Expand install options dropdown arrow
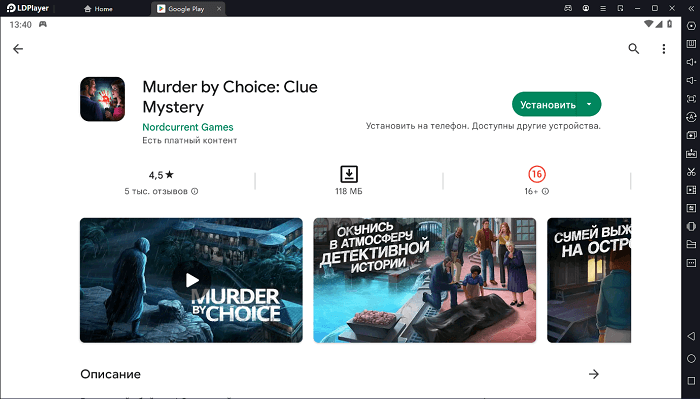 [x=589, y=104]
